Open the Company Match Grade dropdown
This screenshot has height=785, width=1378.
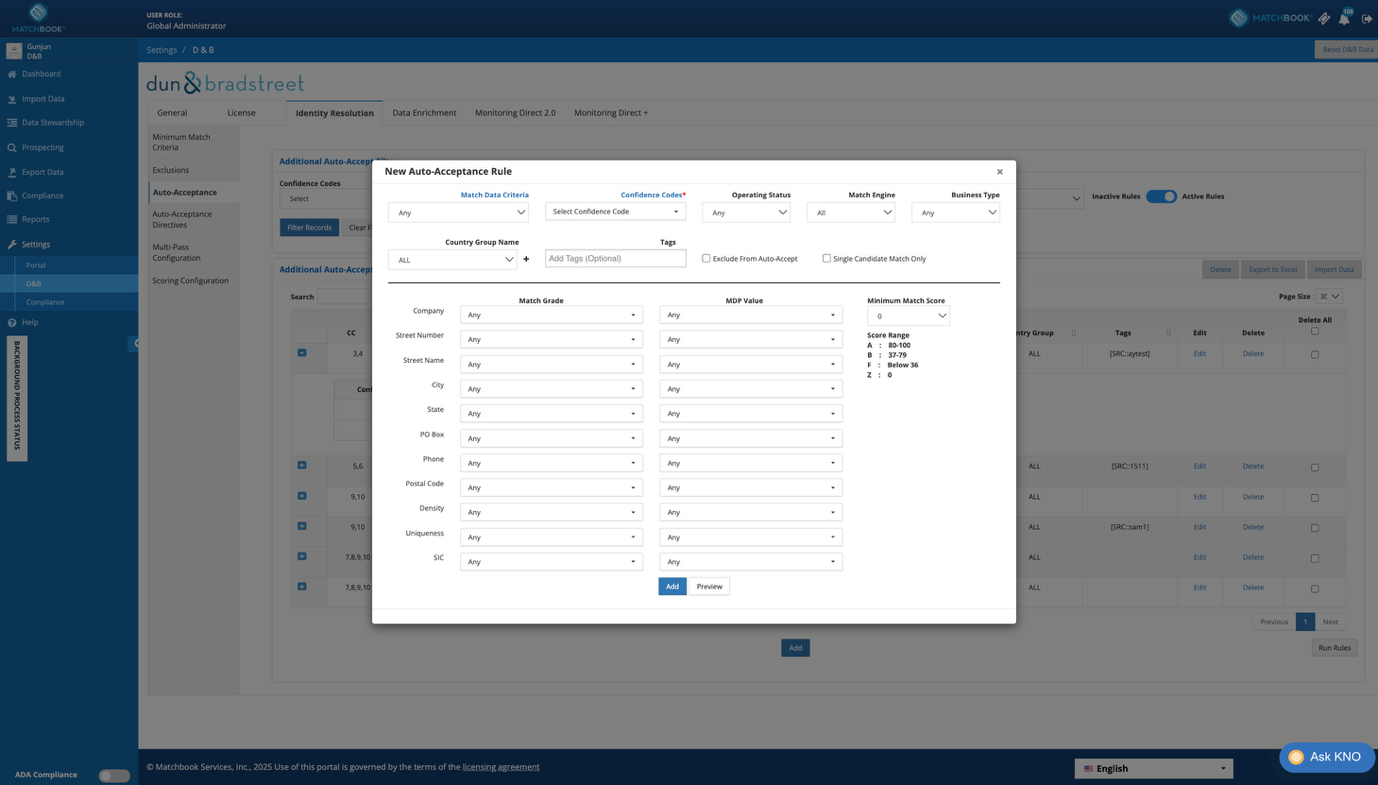click(551, 315)
